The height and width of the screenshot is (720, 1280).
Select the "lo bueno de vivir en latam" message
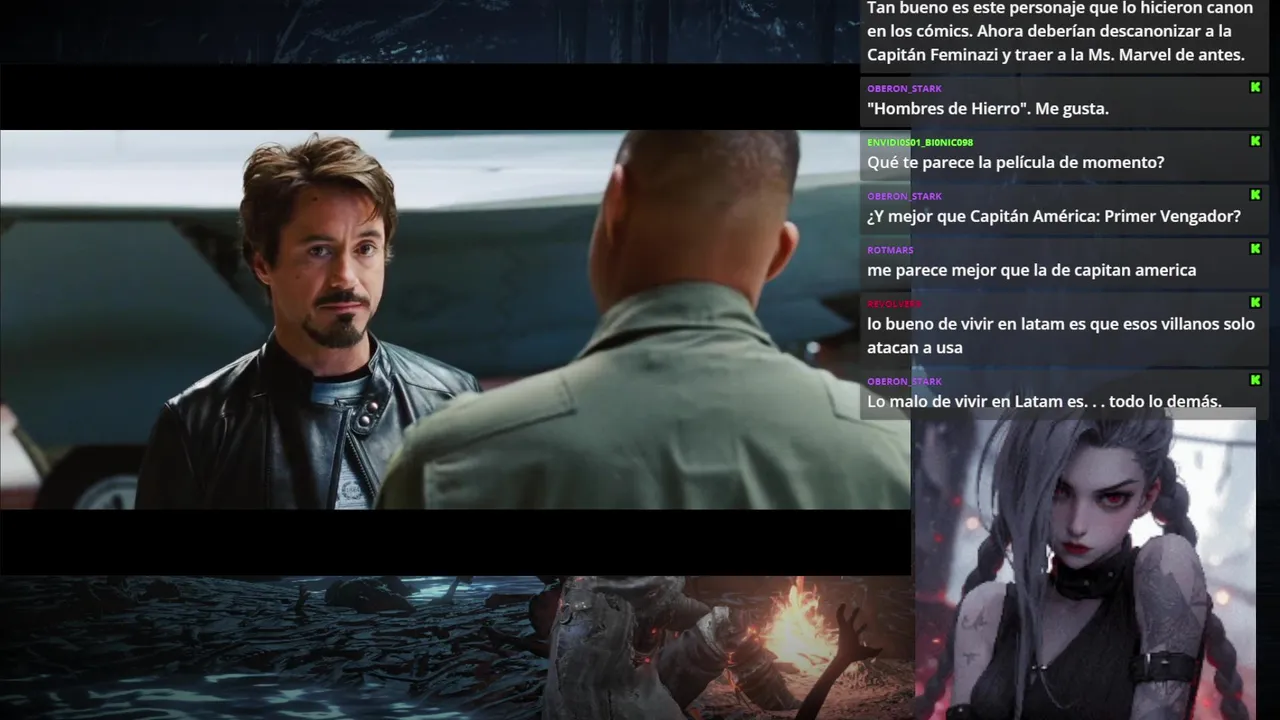[1061, 337]
